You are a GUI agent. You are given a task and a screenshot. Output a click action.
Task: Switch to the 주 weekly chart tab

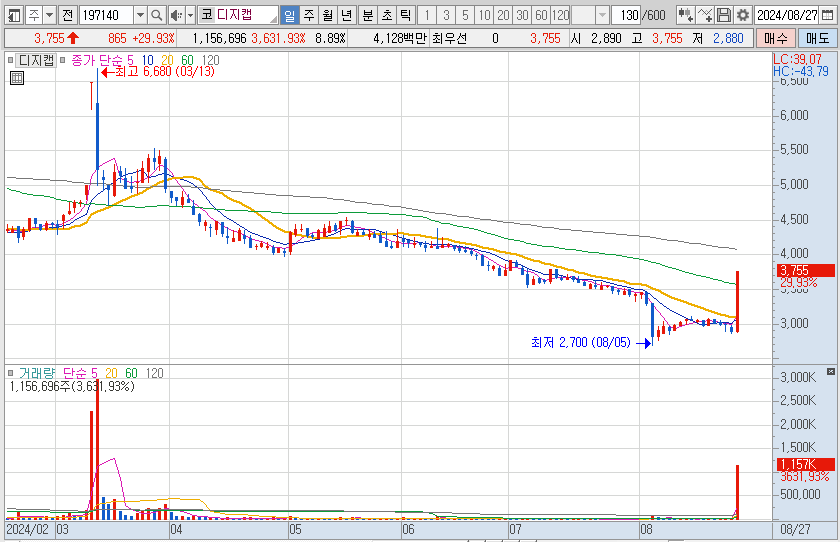click(x=309, y=15)
